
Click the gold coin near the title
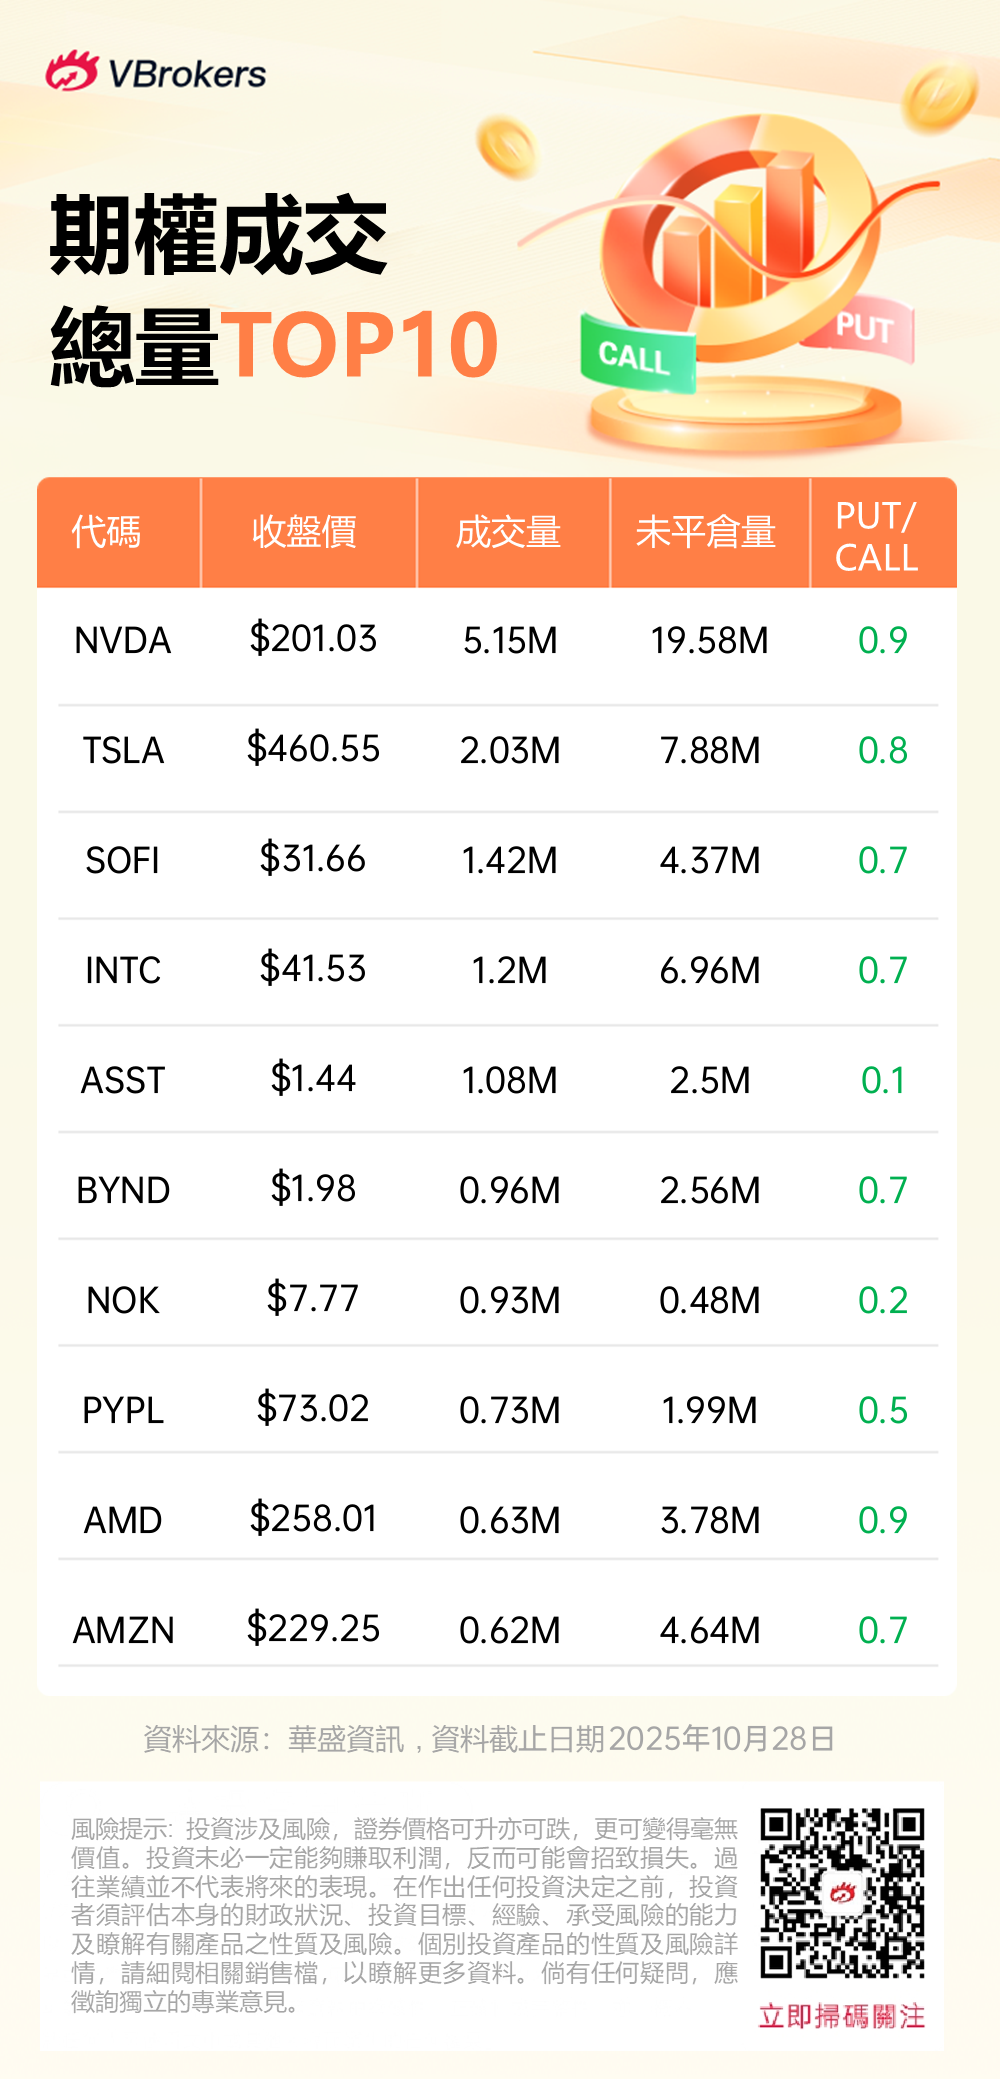[506, 147]
